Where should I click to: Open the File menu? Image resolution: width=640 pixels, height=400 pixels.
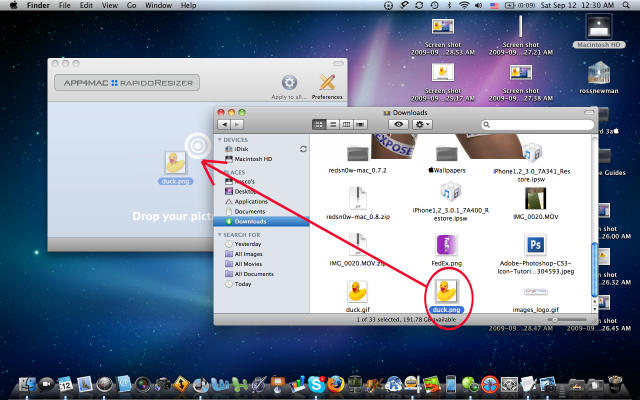64,5
